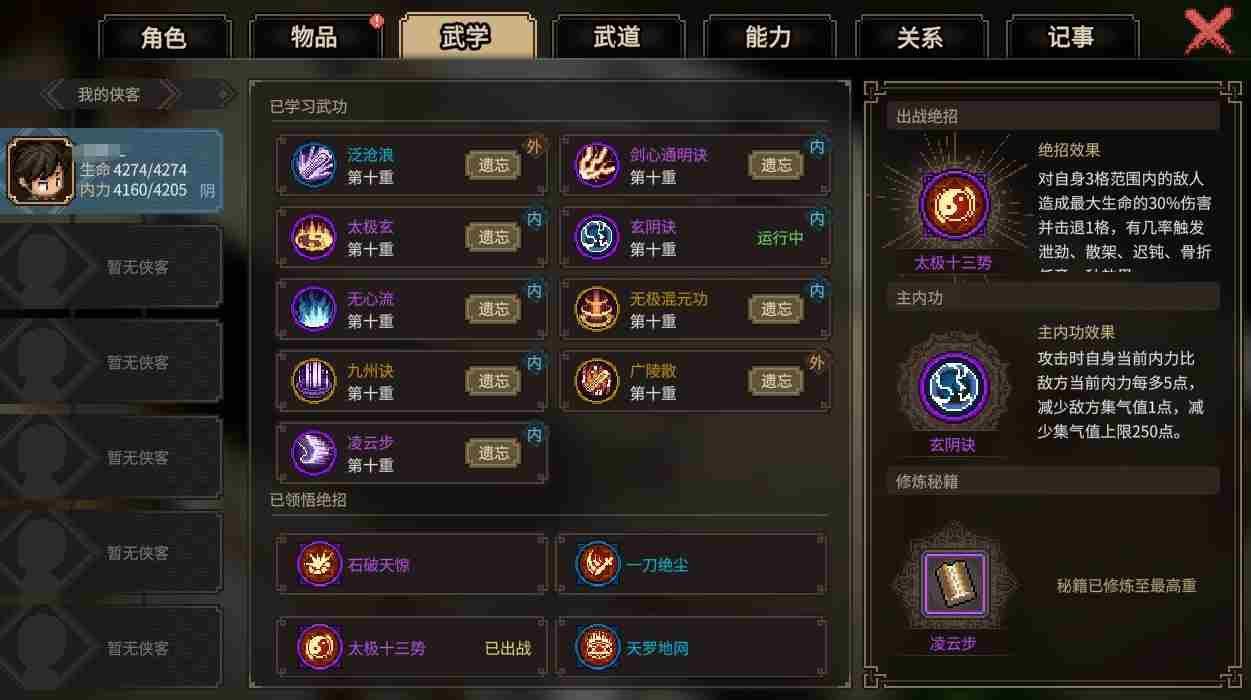Click the 广陵散 skill icon

pos(596,381)
